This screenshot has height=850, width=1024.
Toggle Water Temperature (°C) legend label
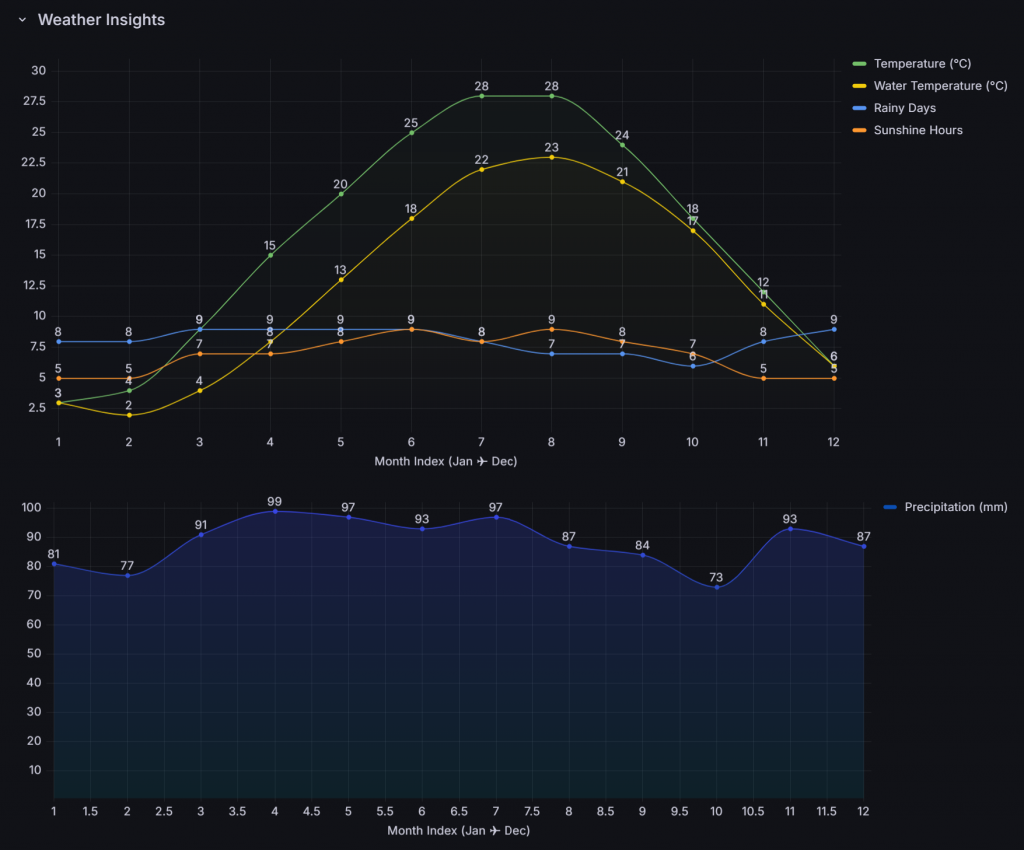940,86
